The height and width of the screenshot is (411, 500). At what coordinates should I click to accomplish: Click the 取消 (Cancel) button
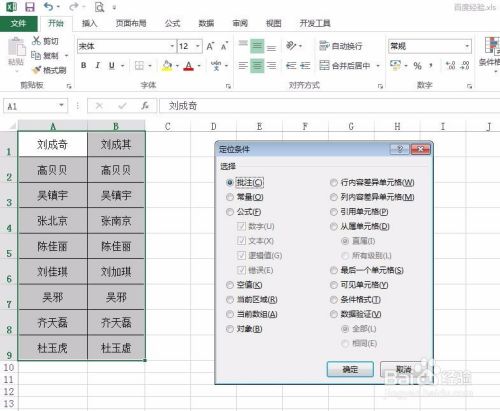[x=404, y=369]
